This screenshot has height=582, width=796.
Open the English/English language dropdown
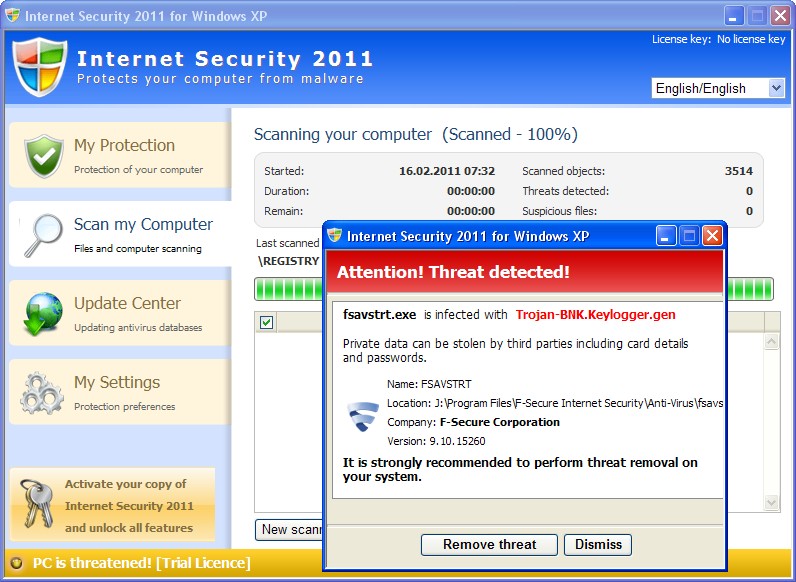click(x=718, y=88)
